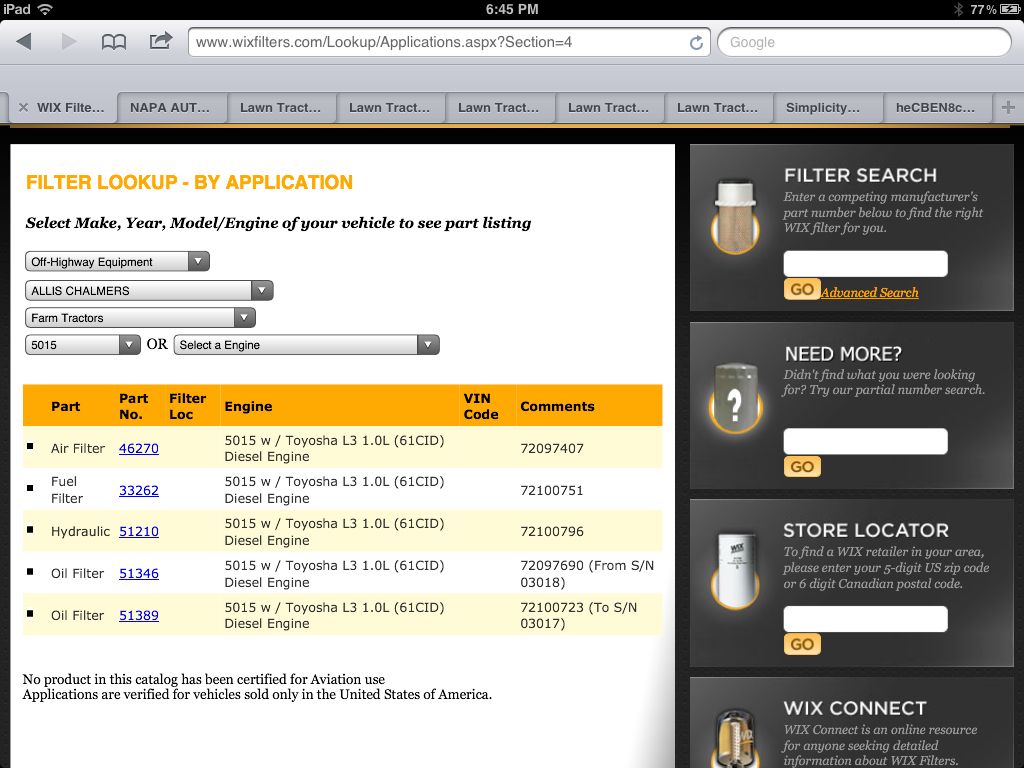The width and height of the screenshot is (1024, 768).
Task: Open part number 33262 link
Action: (x=138, y=490)
